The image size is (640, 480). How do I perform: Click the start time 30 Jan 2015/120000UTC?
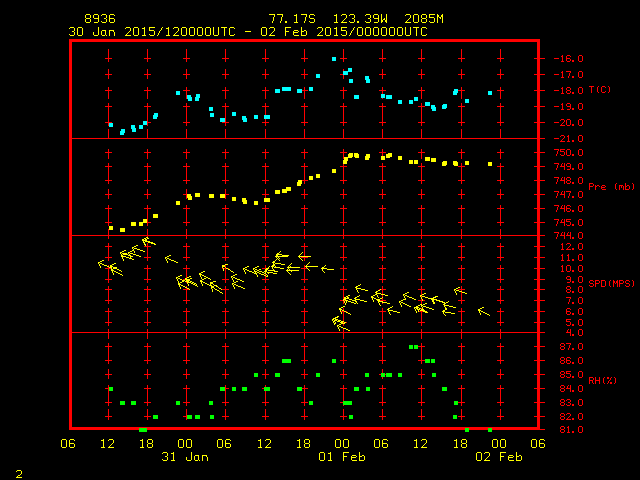[x=152, y=32]
